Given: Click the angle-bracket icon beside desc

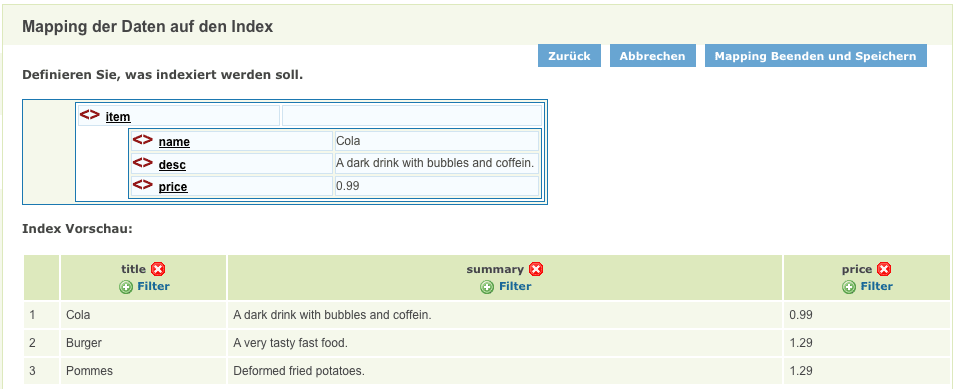Looking at the screenshot, I should point(143,163).
